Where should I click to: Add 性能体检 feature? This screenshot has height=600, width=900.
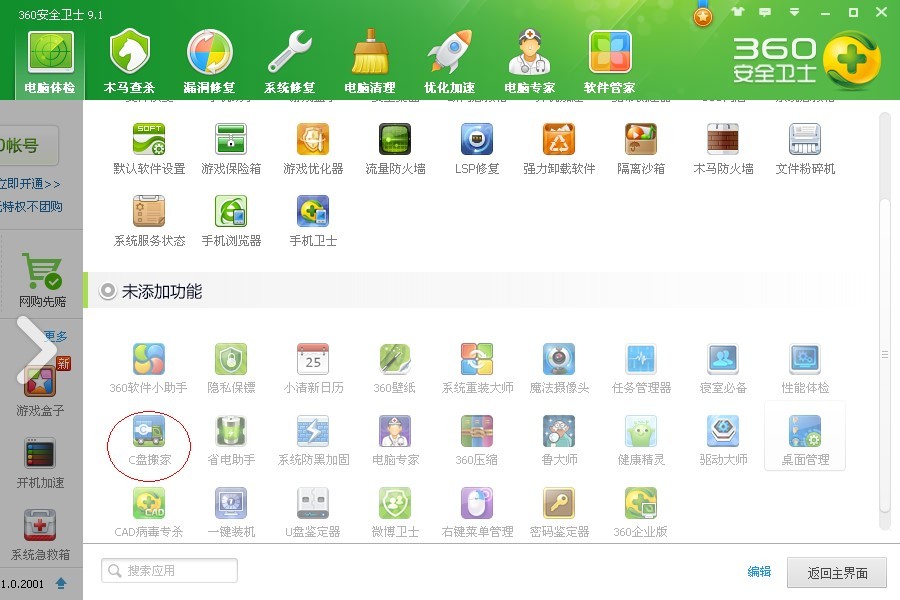point(805,367)
